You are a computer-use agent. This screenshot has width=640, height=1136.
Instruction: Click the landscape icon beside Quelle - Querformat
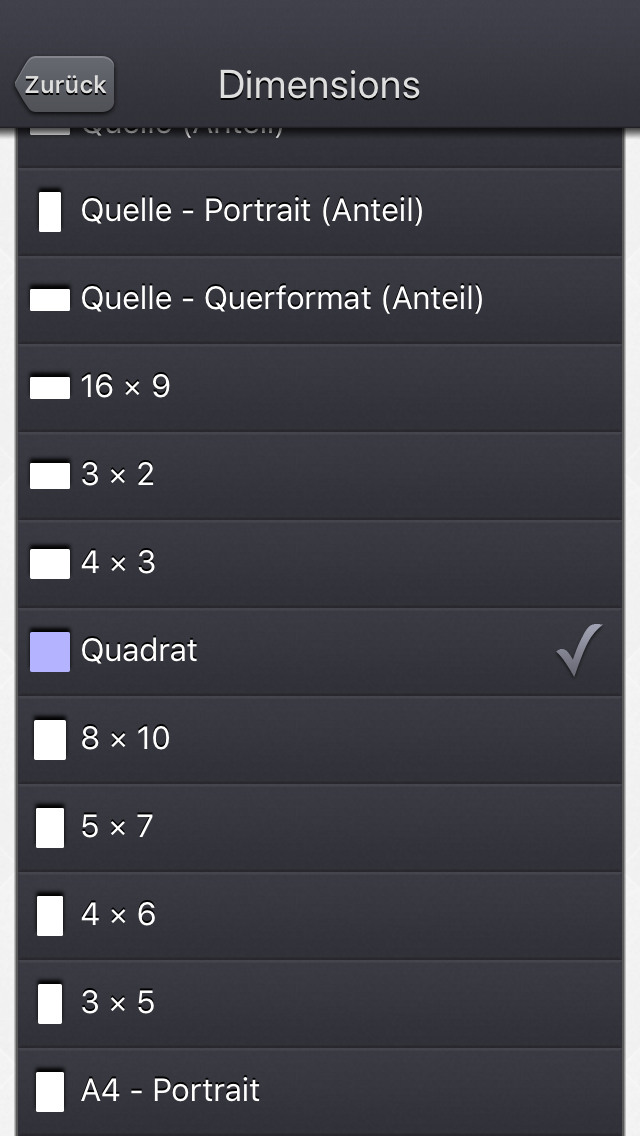tap(50, 299)
